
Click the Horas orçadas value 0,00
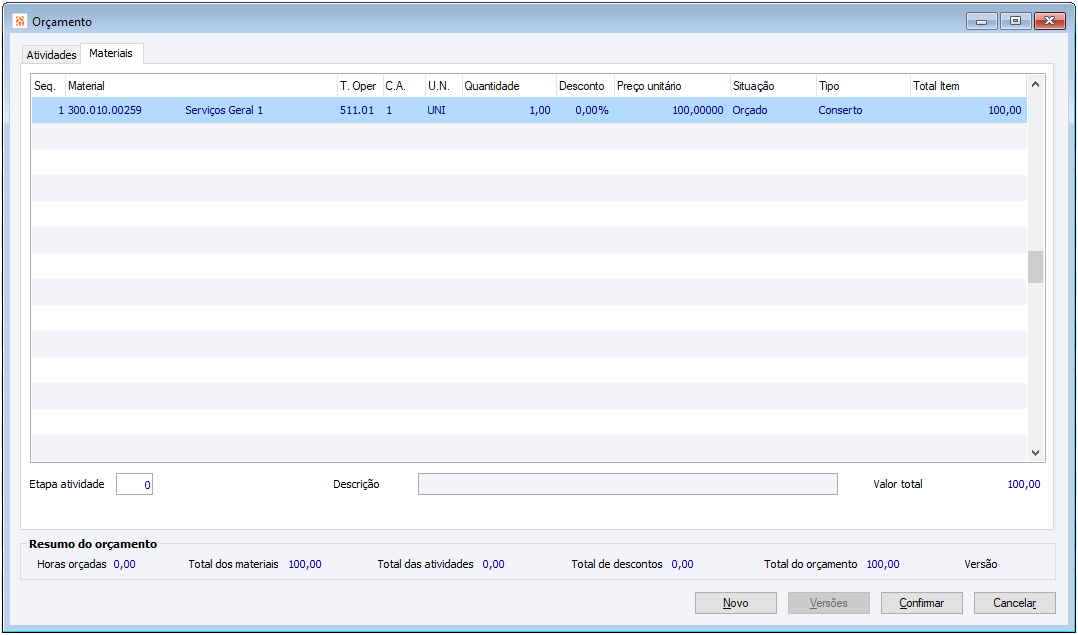pos(124,564)
